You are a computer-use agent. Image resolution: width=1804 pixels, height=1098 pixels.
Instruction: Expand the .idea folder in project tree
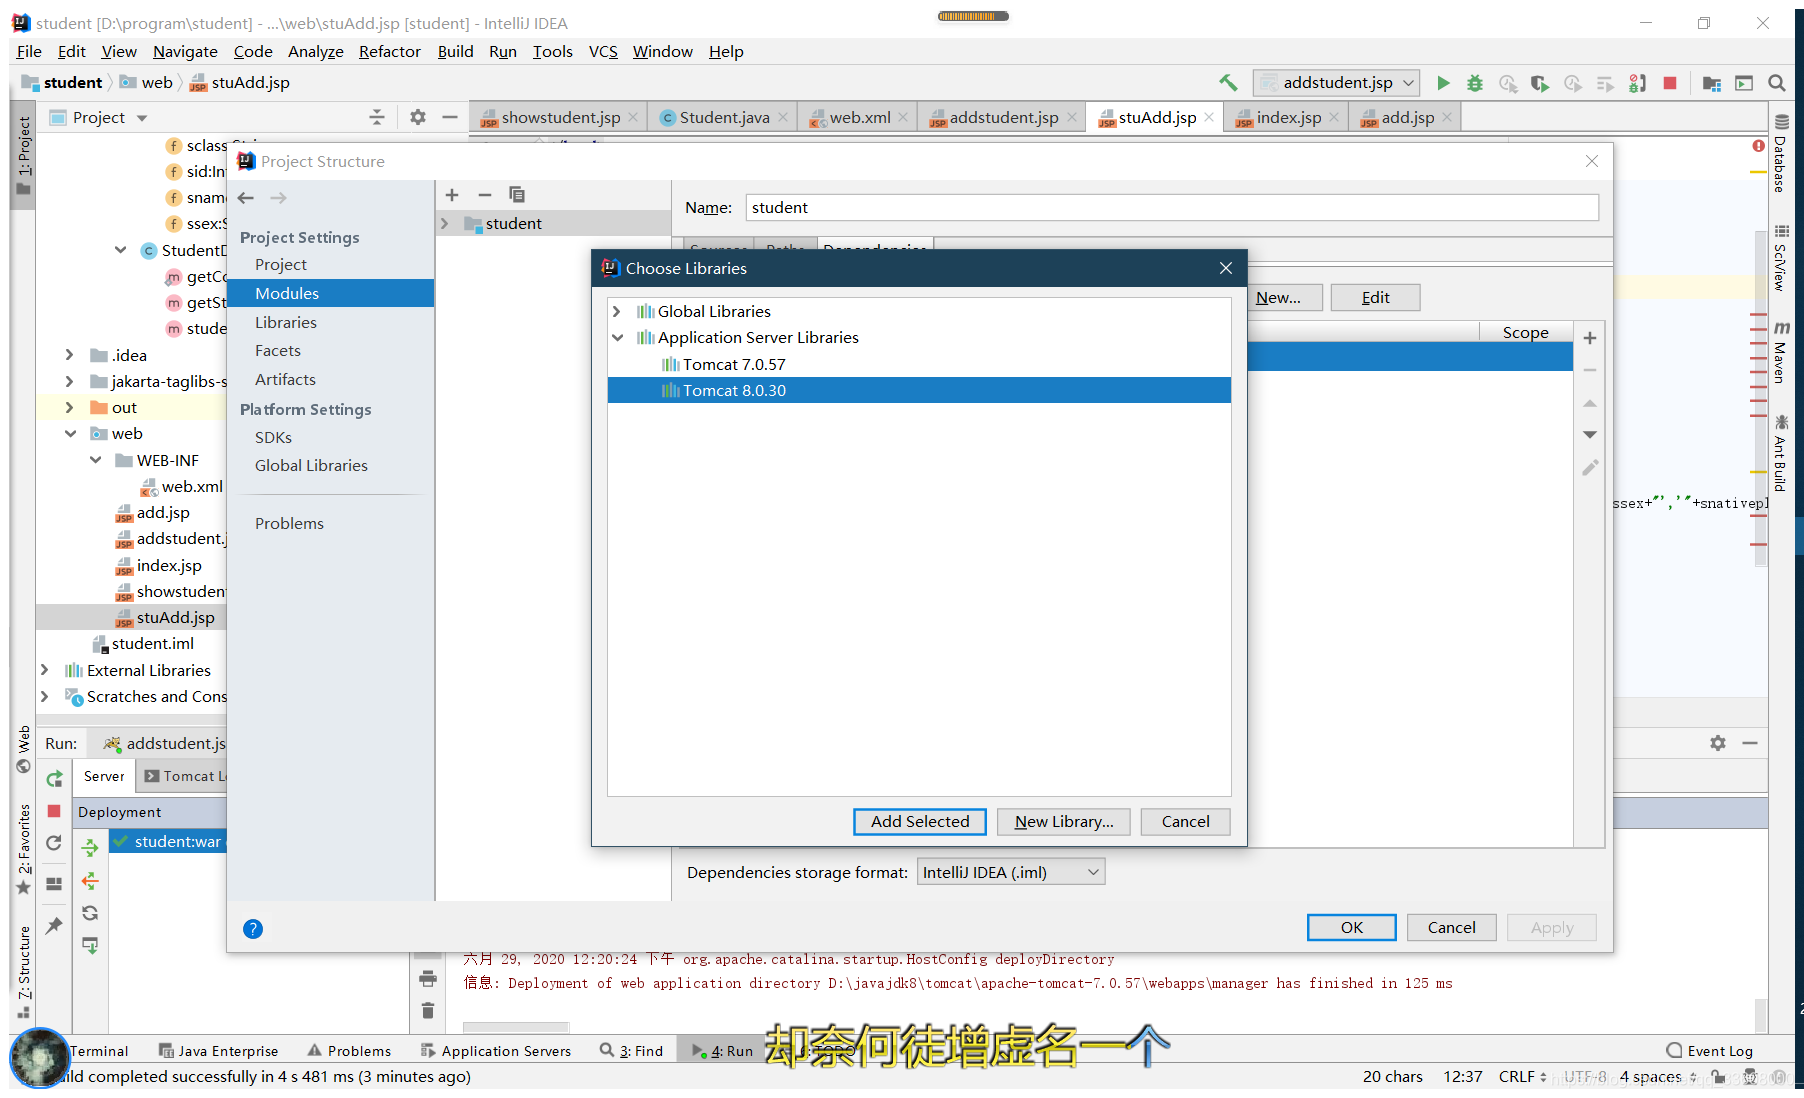69,355
